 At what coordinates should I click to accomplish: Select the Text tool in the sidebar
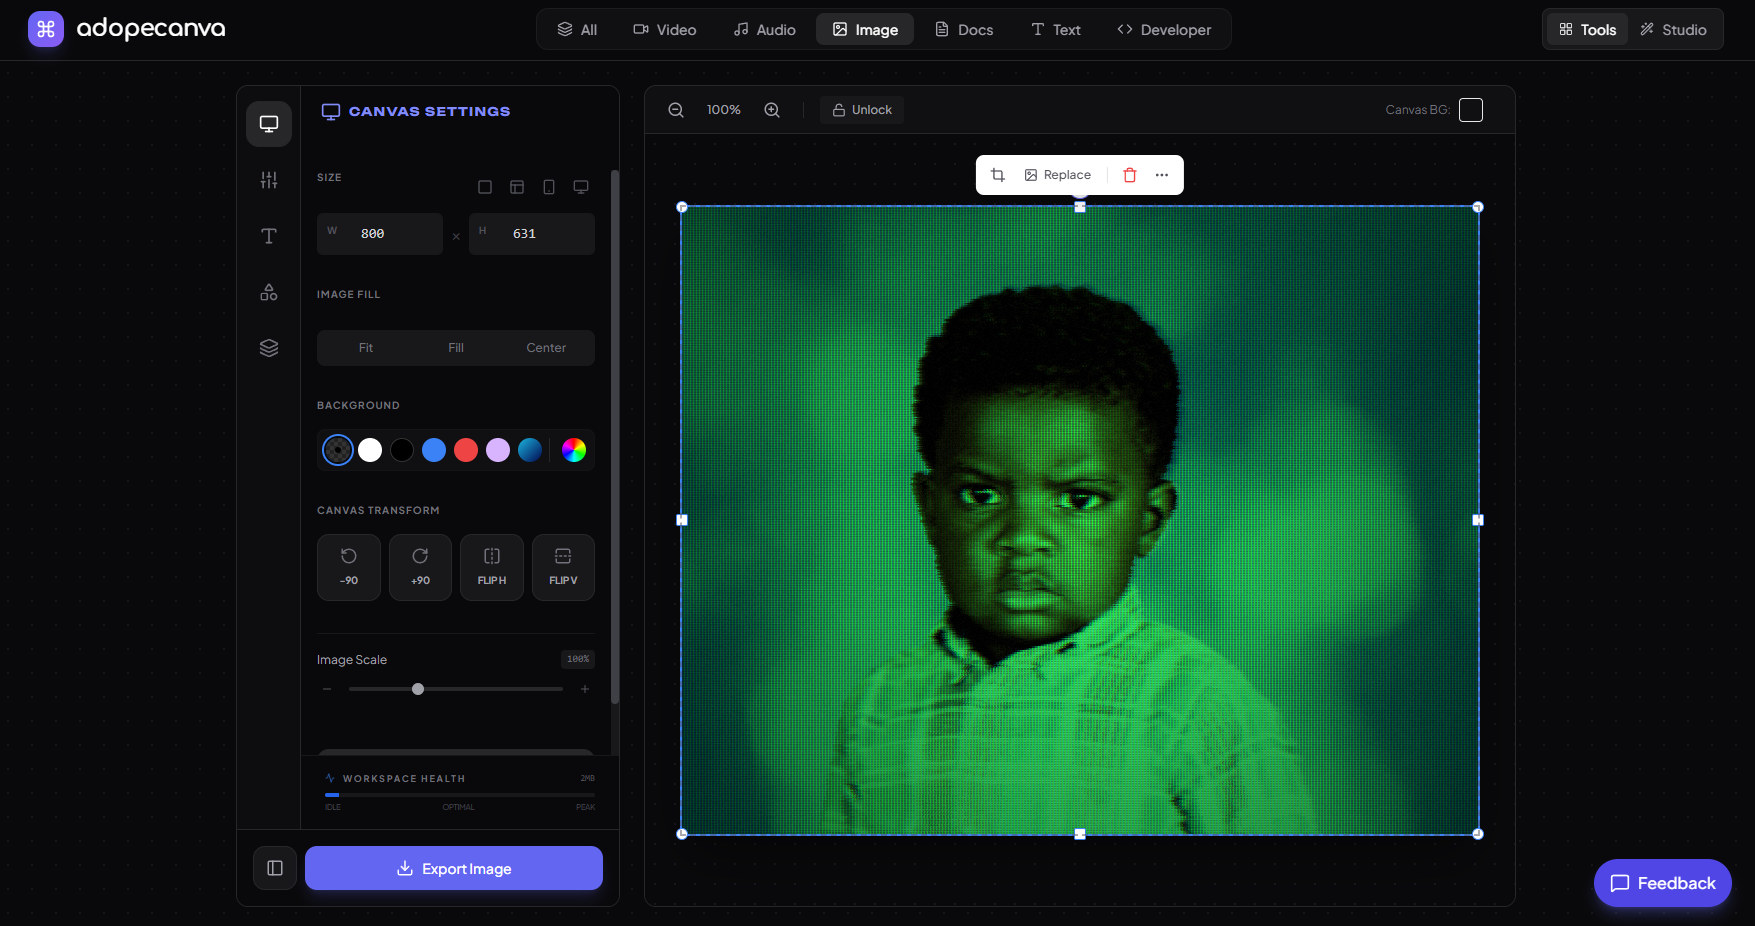point(268,236)
